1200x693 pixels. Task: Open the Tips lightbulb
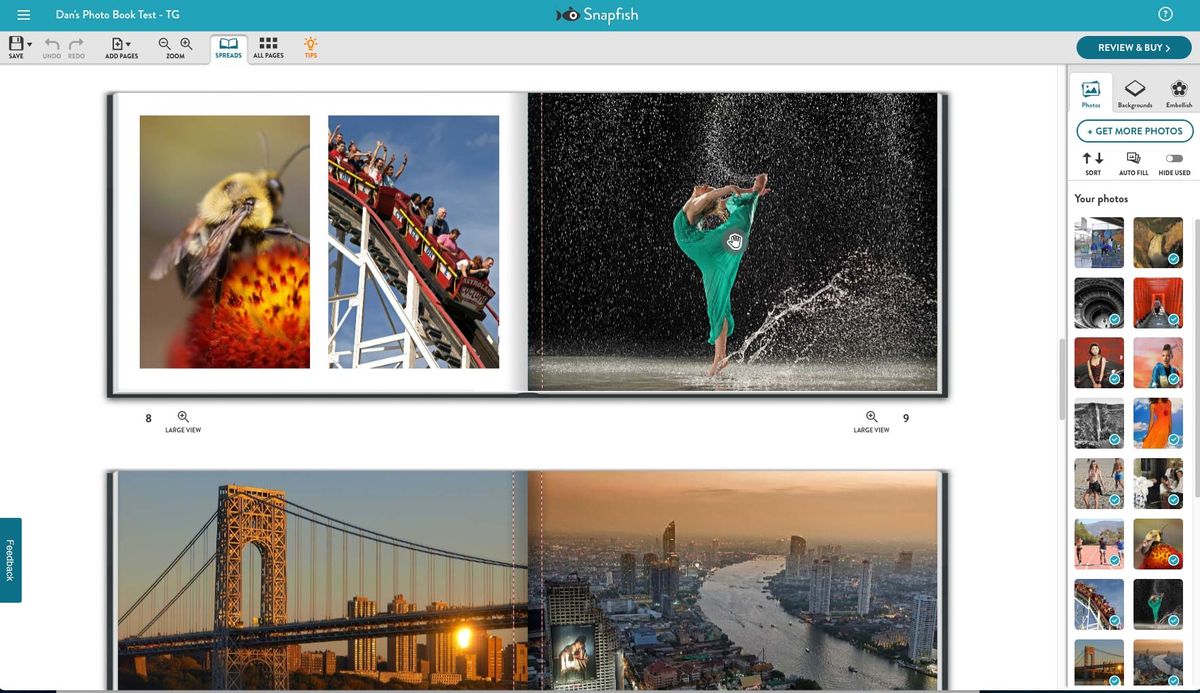310,46
